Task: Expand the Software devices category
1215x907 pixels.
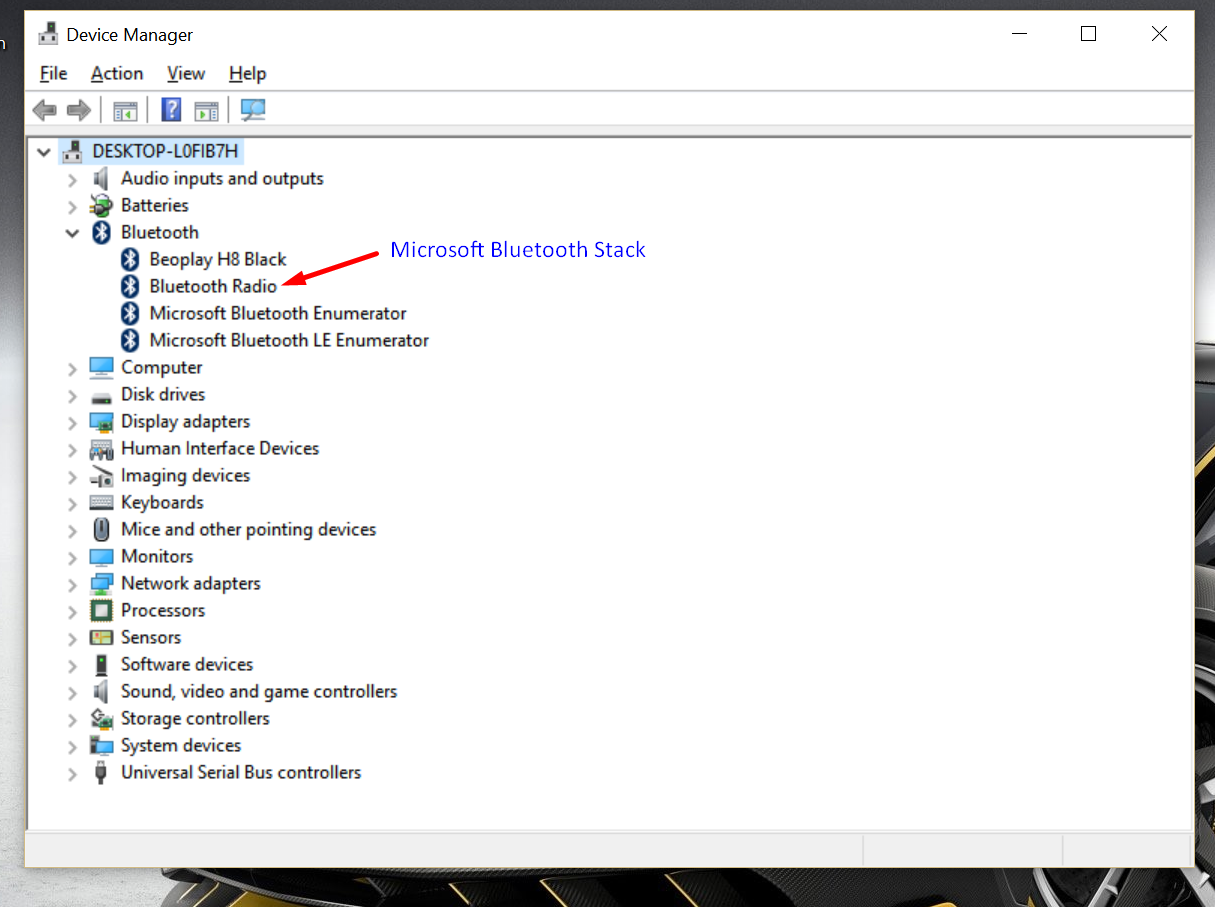Action: click(x=72, y=665)
